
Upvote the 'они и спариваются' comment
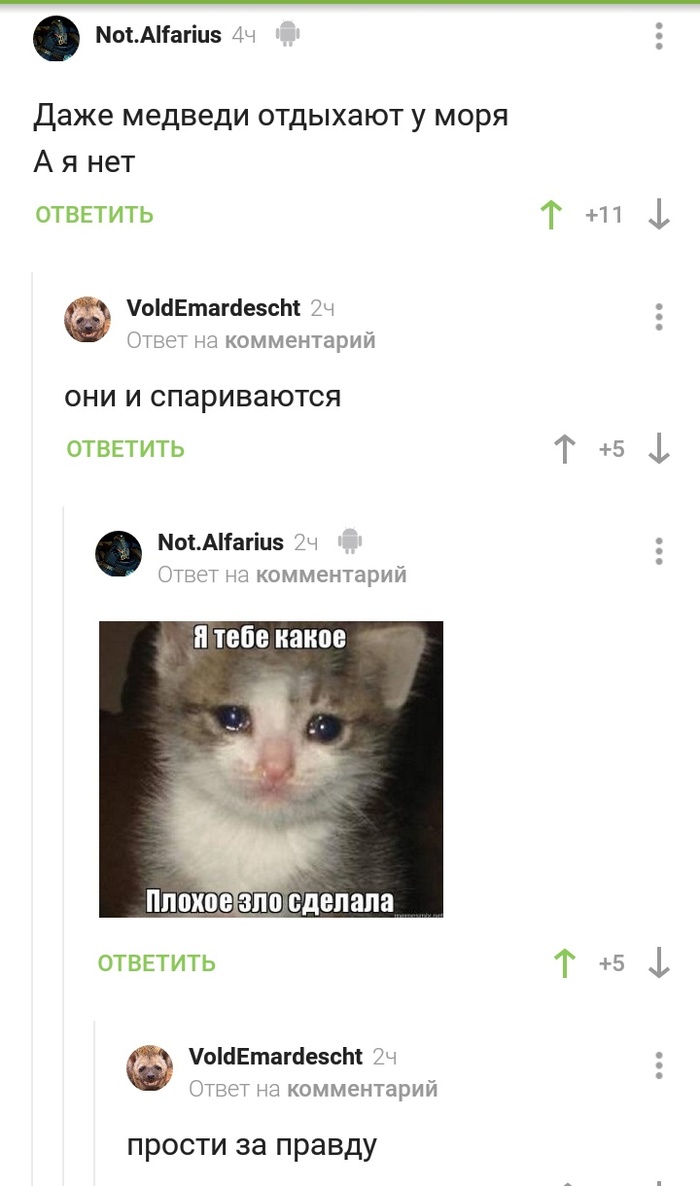coord(565,449)
